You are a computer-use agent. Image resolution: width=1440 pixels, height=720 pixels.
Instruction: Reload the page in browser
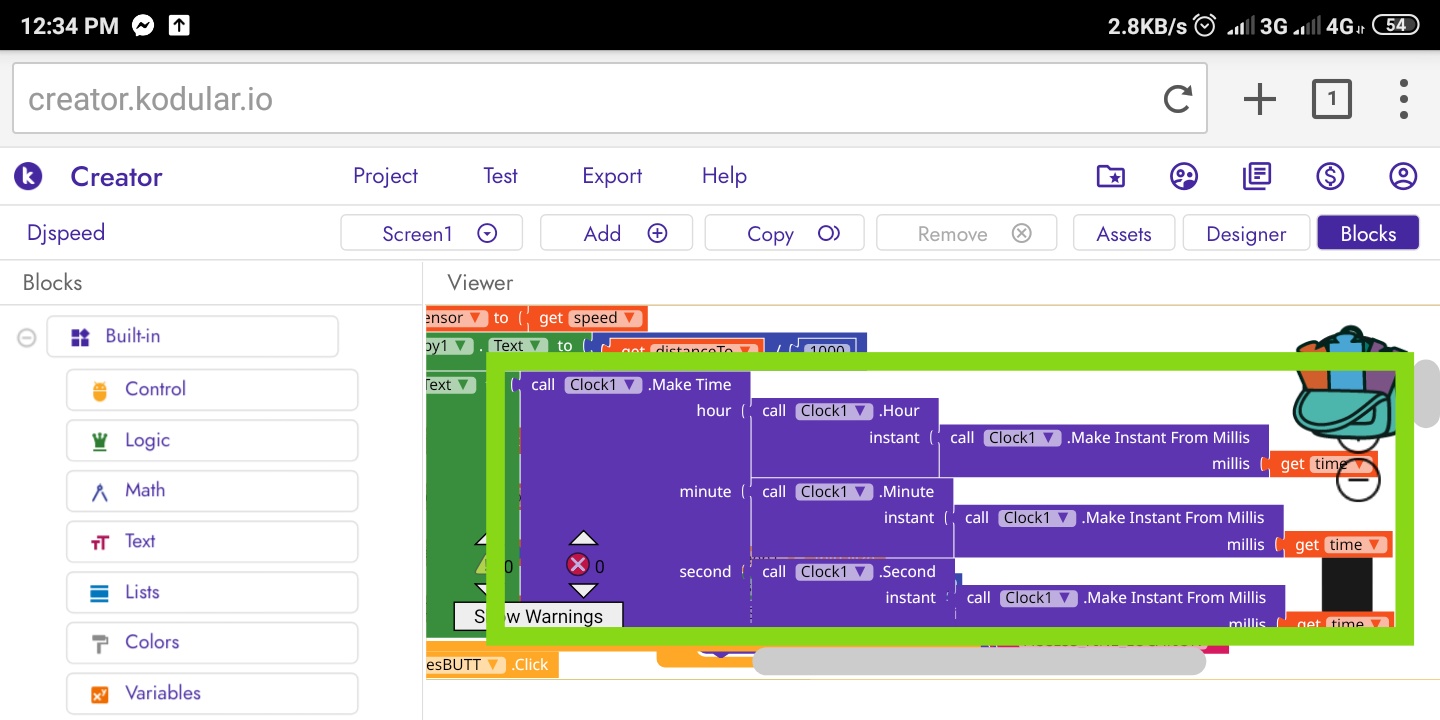tap(1177, 99)
